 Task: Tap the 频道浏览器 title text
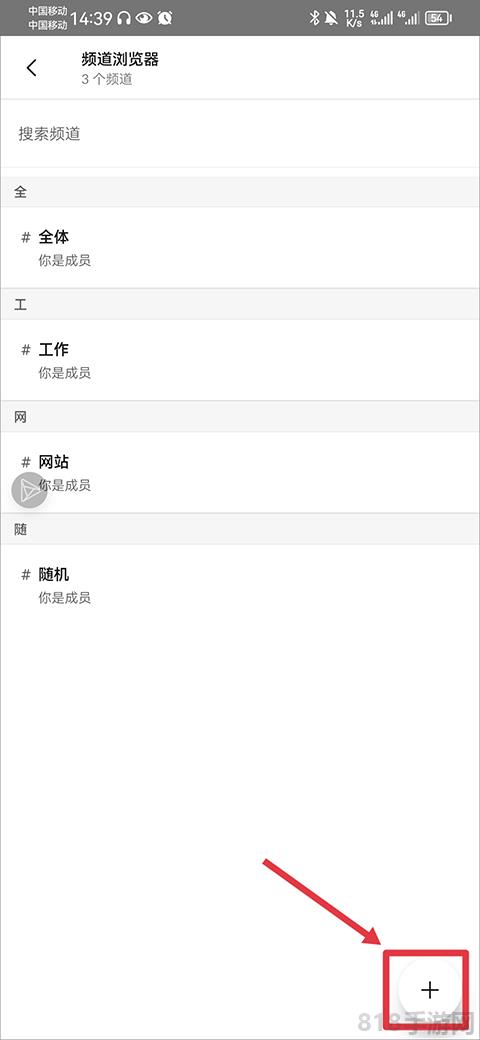120,60
